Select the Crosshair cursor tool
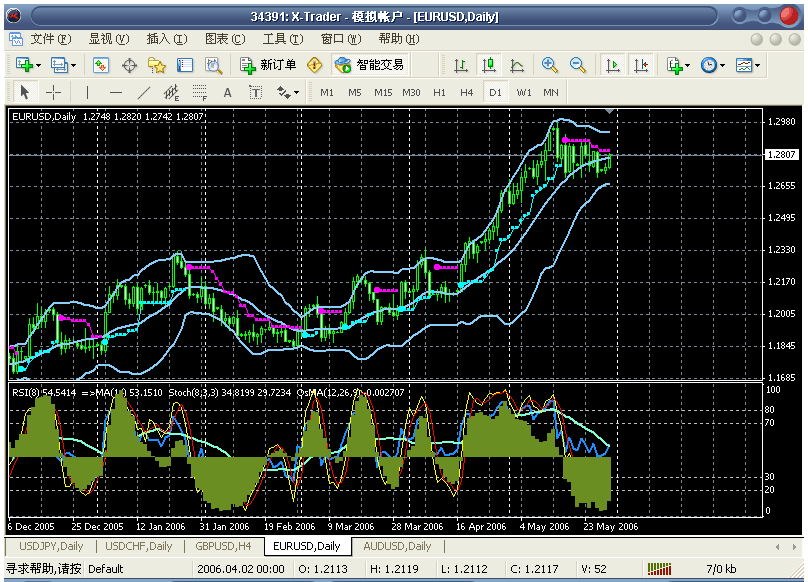Image resolution: width=808 pixels, height=582 pixels. tap(54, 92)
